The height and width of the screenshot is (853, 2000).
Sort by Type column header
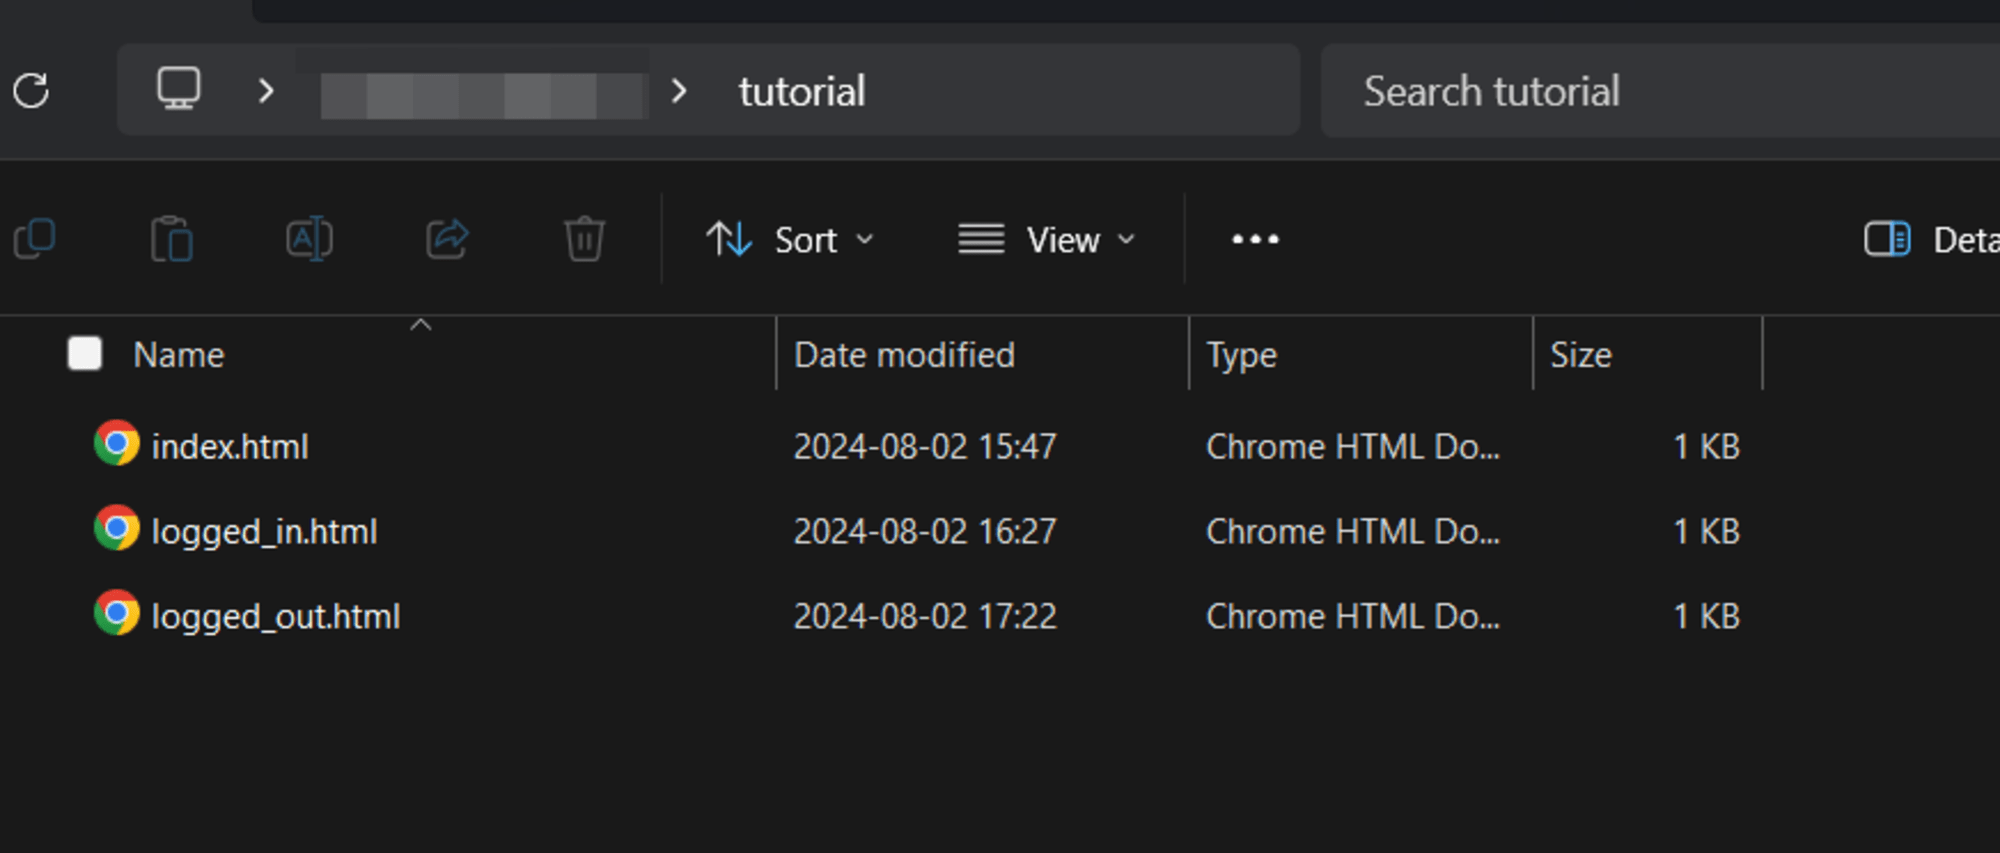(x=1242, y=355)
